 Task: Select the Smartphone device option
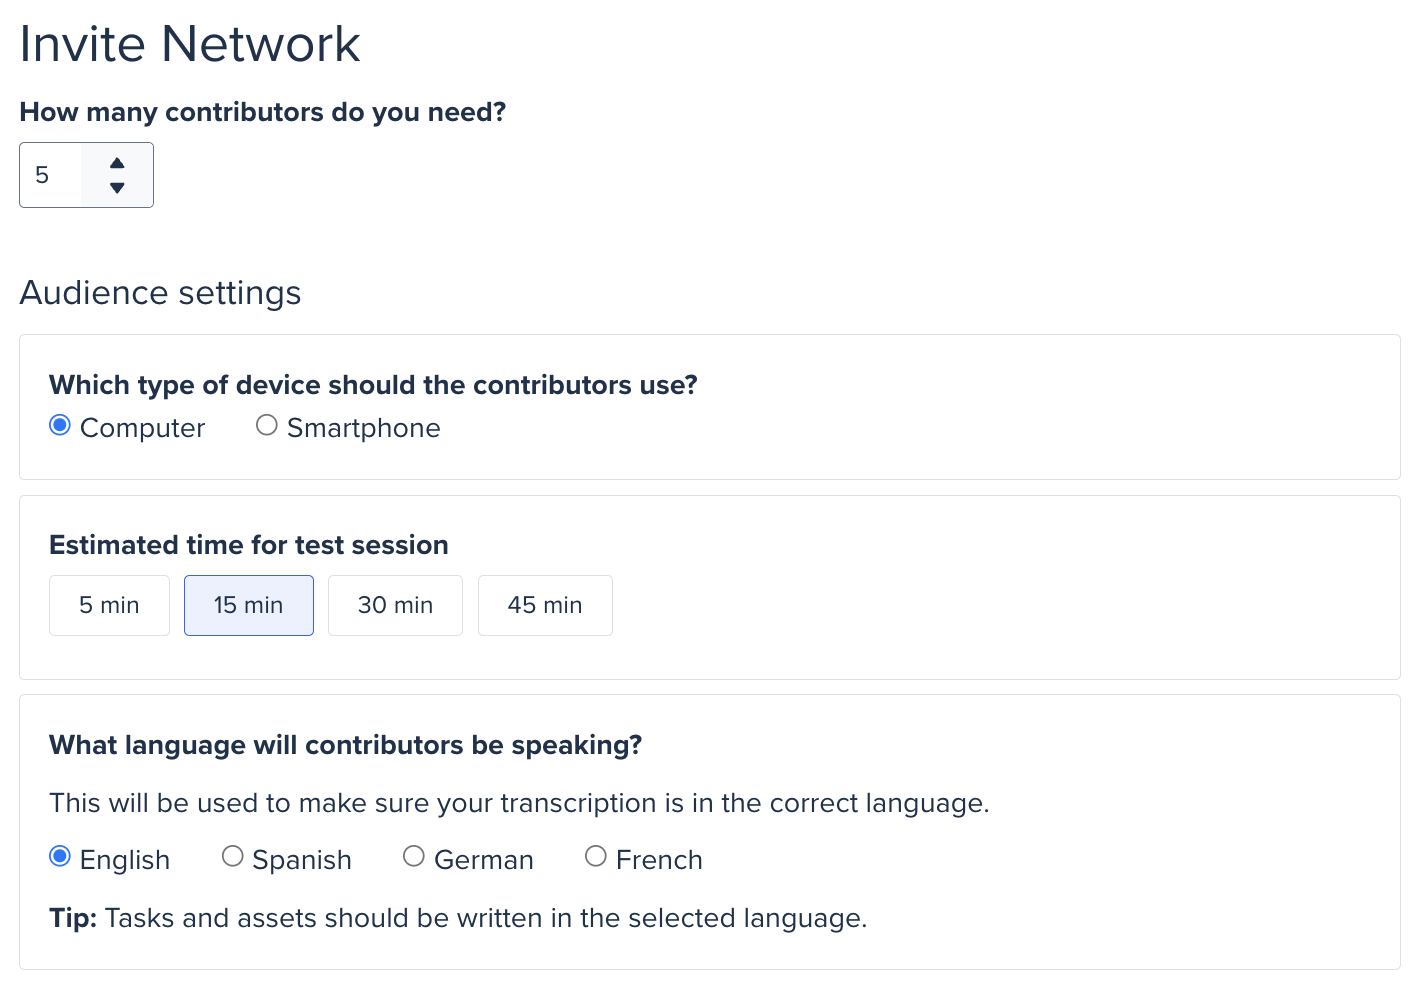click(x=266, y=425)
